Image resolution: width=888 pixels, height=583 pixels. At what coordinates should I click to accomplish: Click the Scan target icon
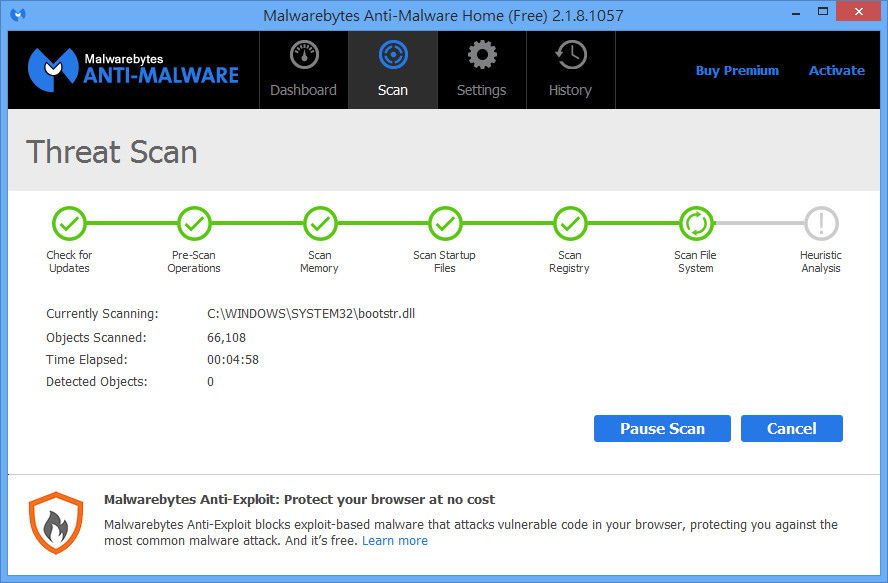pyautogui.click(x=393, y=55)
